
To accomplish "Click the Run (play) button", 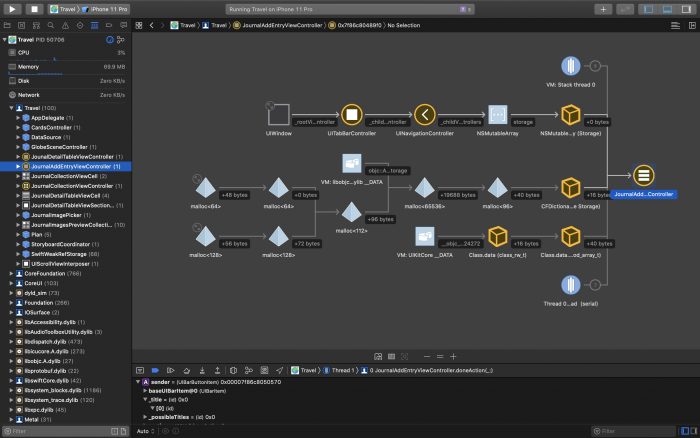I will pos(11,8).
